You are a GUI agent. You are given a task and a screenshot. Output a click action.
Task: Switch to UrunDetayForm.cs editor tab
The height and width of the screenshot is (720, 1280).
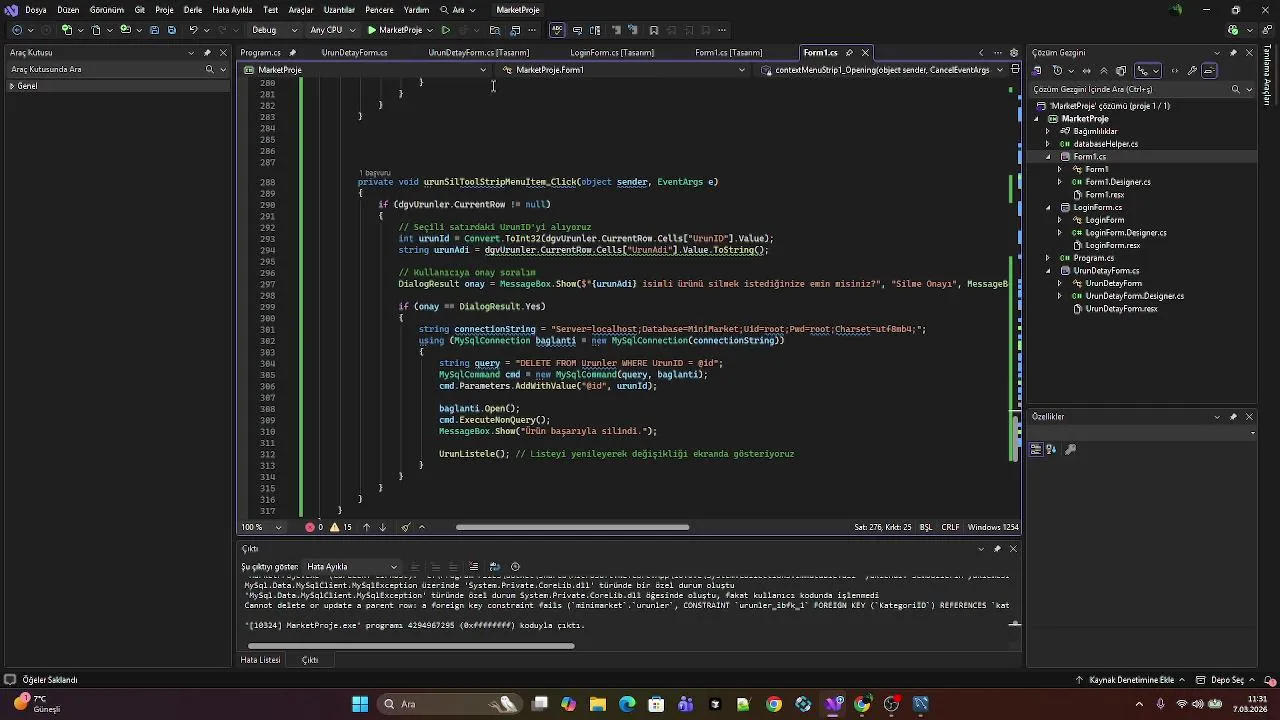click(354, 53)
